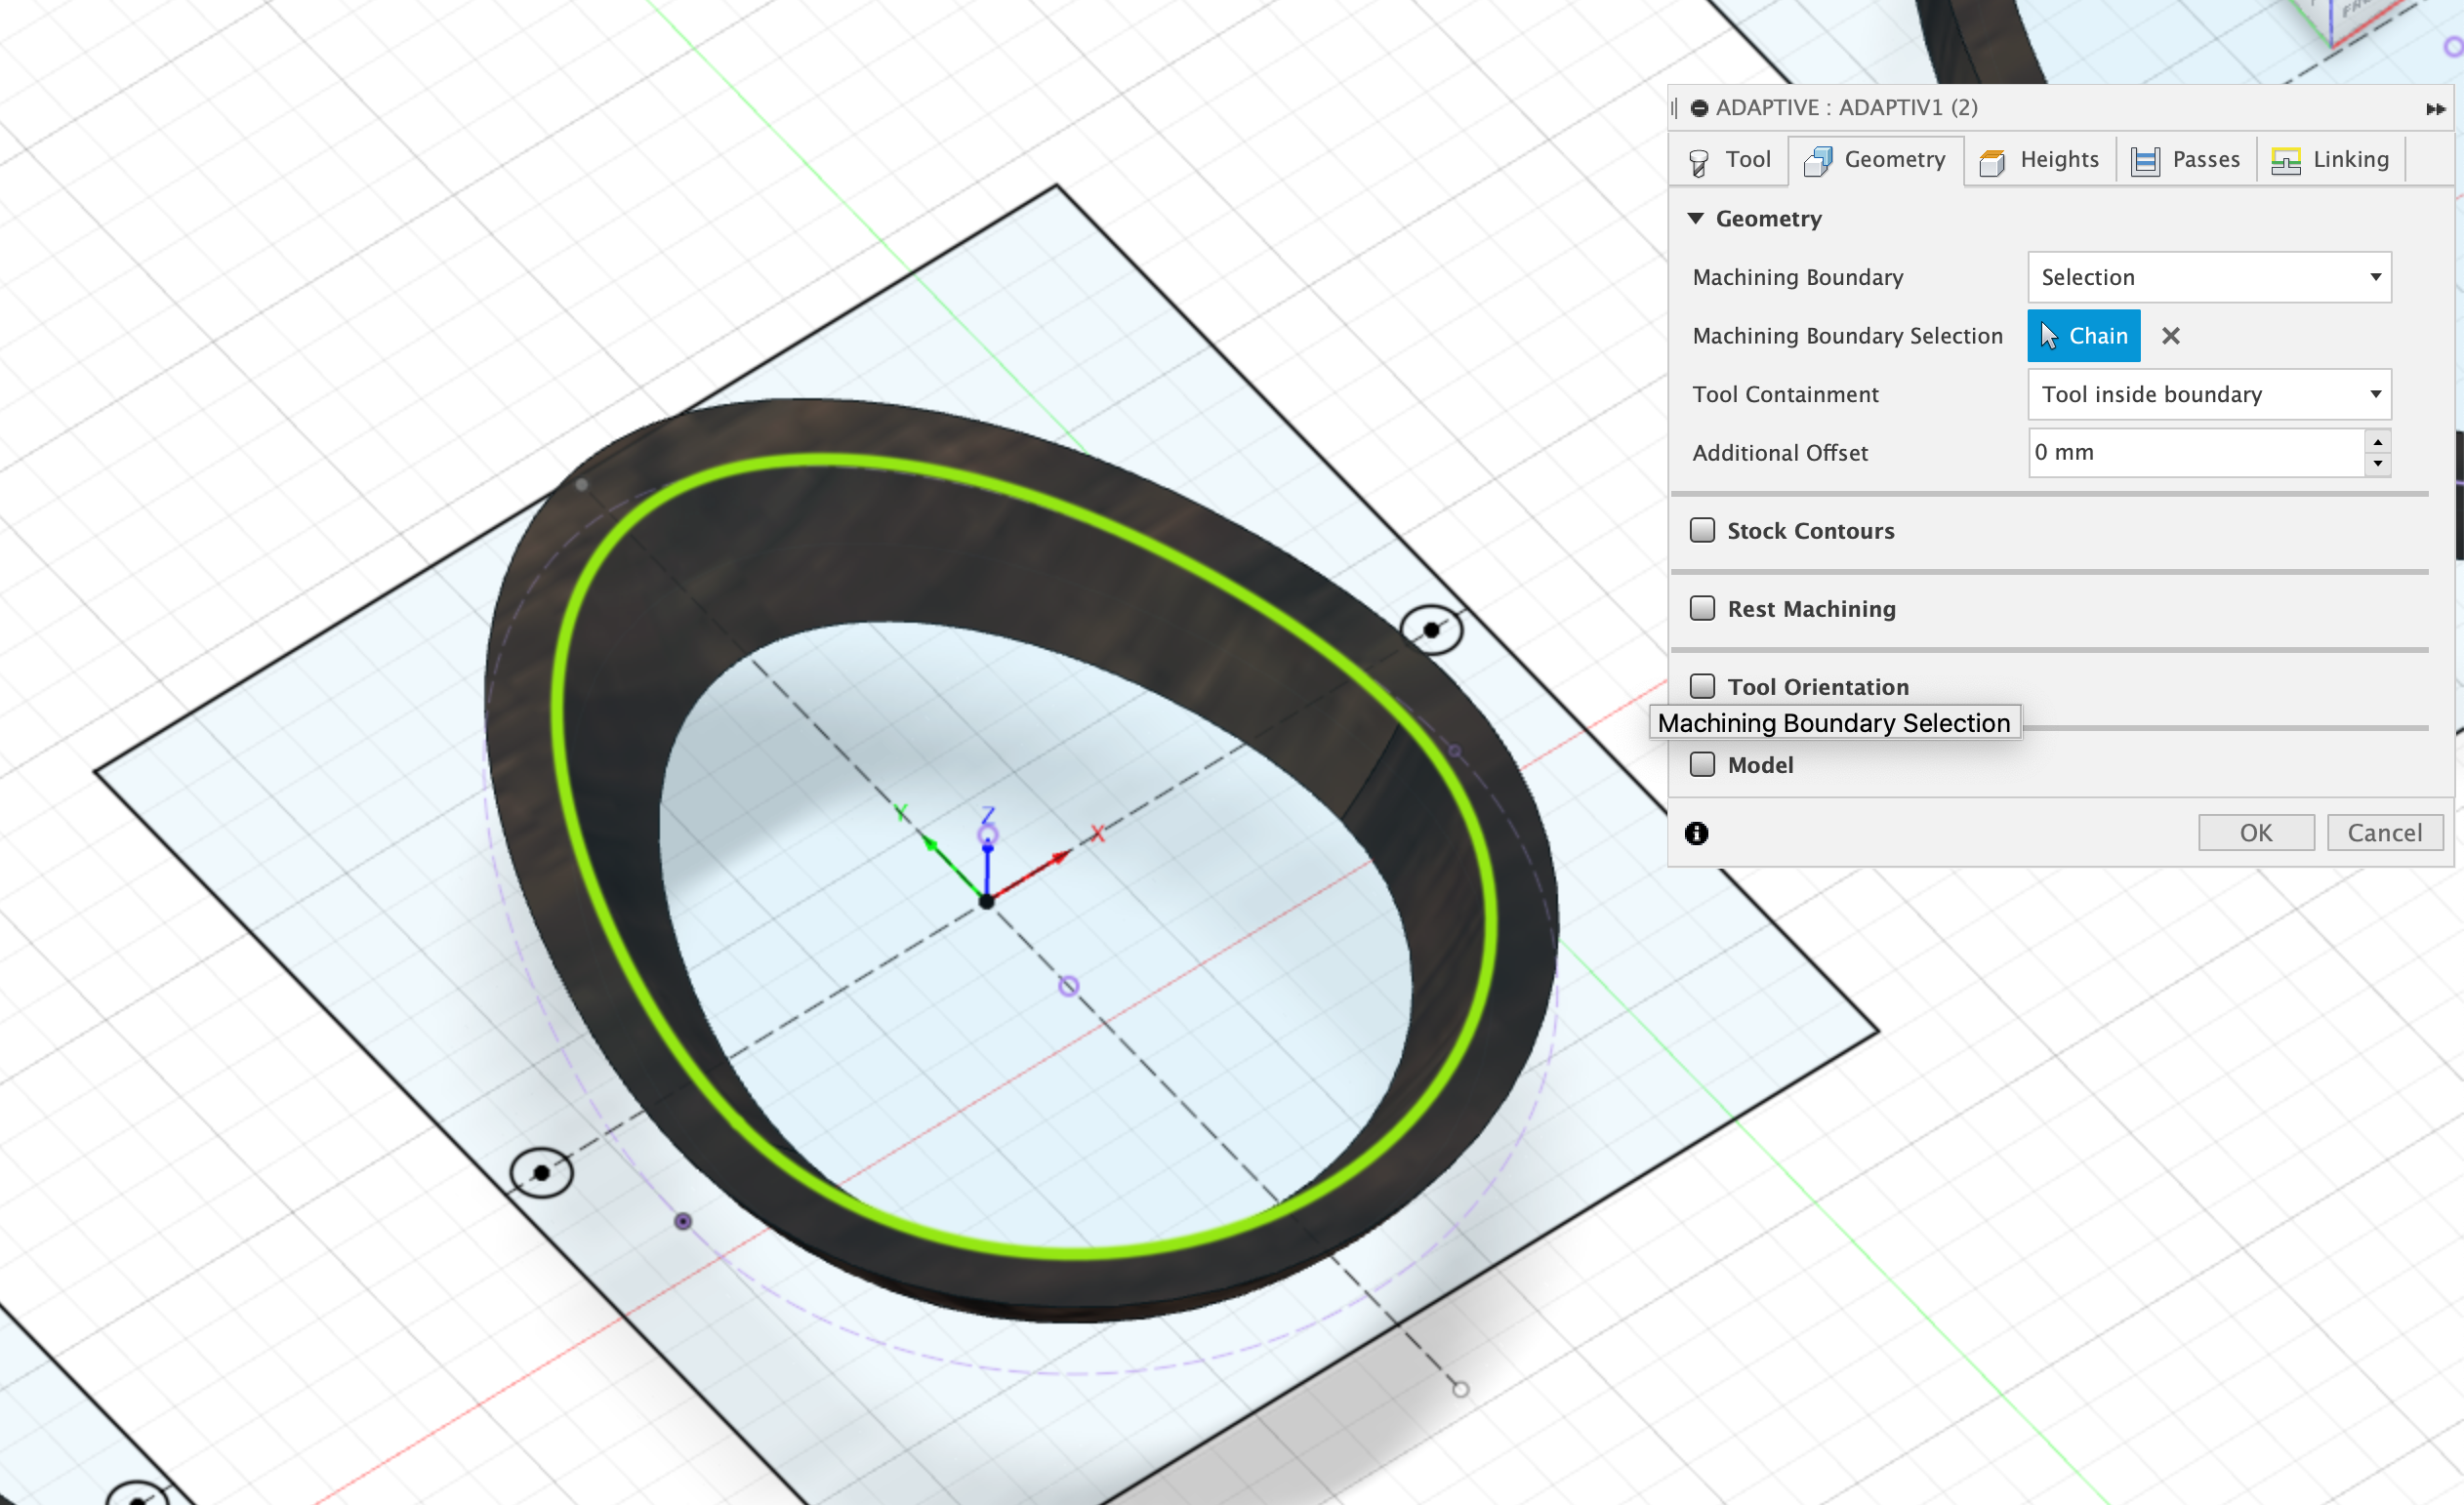Image resolution: width=2464 pixels, height=1505 pixels.
Task: Switch to the Passes tab
Action: point(2186,160)
